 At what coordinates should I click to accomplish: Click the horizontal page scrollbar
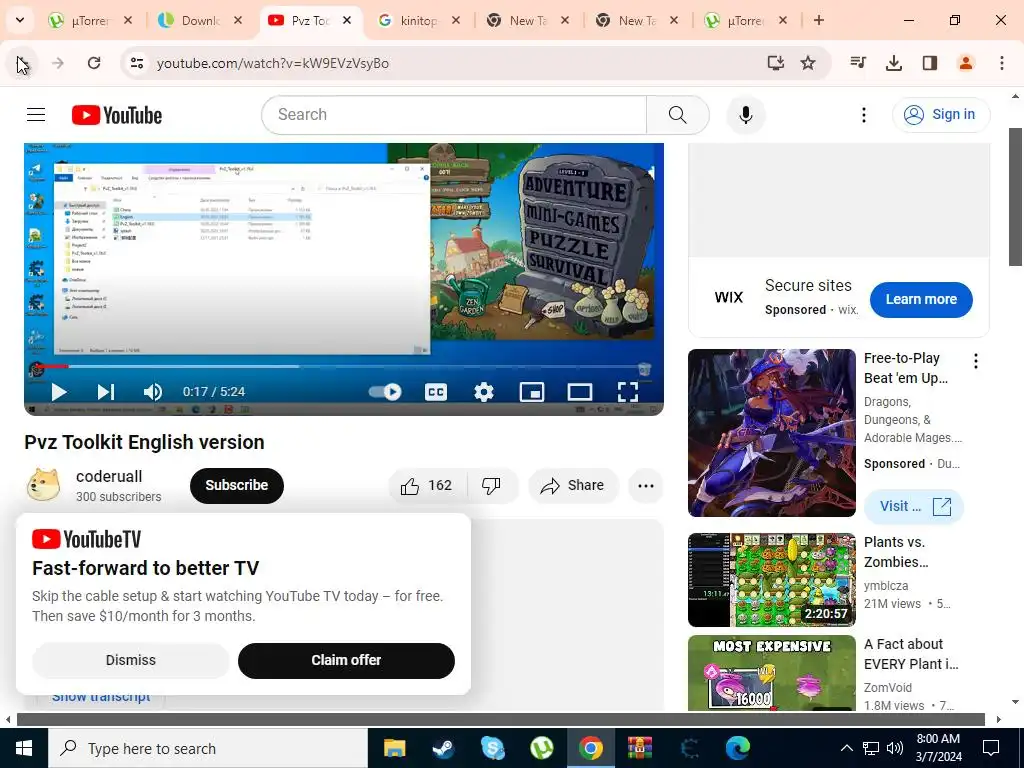[x=500, y=720]
